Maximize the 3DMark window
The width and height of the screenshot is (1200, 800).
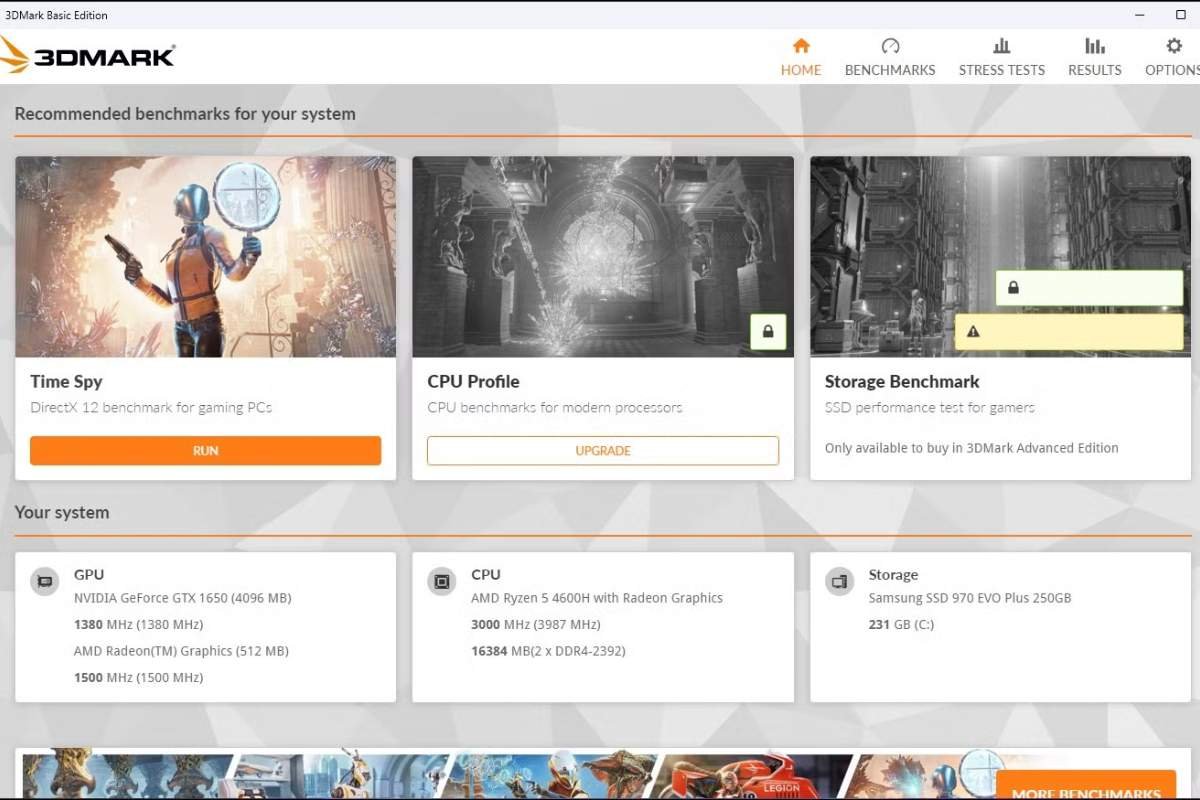pyautogui.click(x=1181, y=15)
